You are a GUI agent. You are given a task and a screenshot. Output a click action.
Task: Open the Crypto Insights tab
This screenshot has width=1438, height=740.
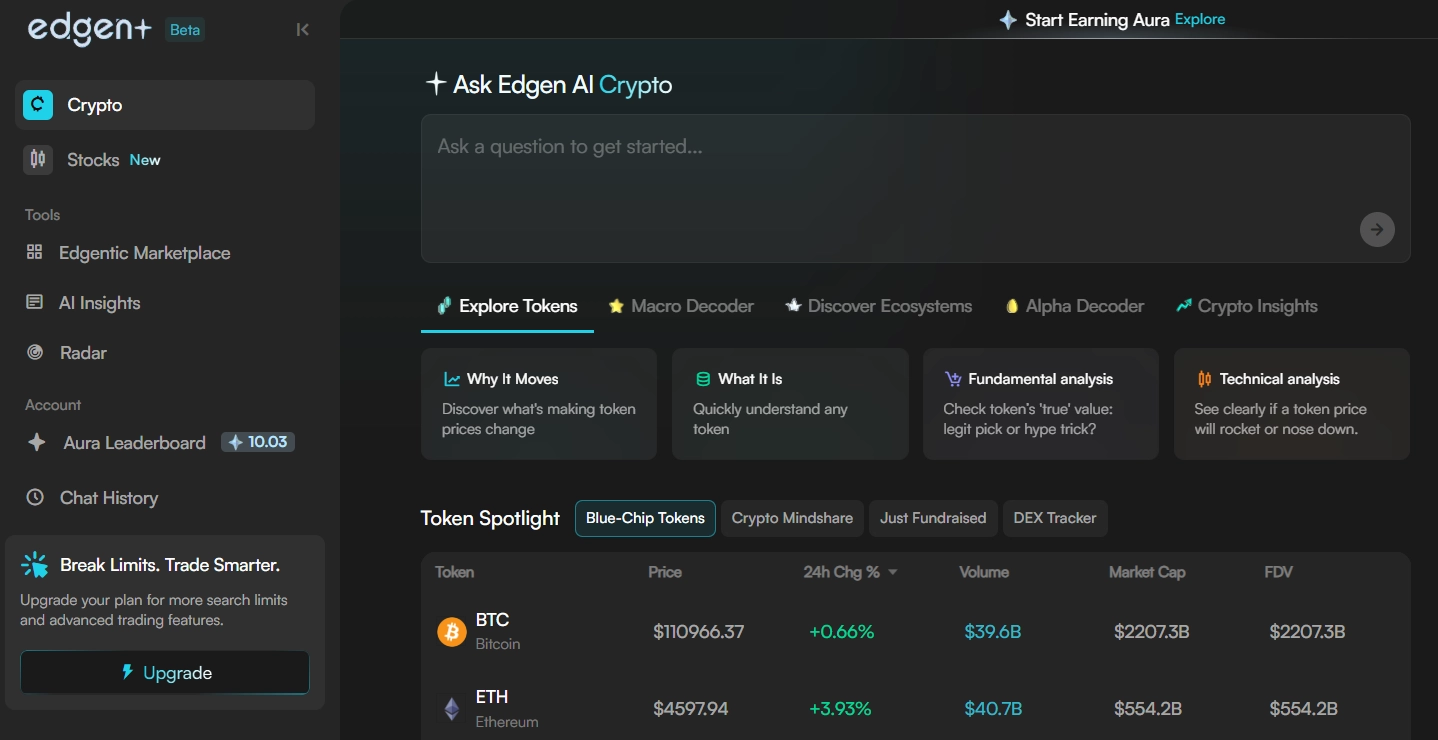[x=1245, y=306]
